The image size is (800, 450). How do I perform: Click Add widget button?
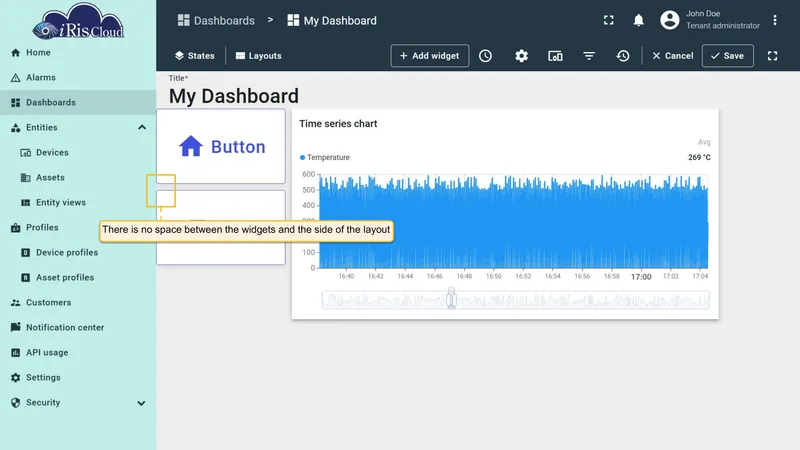click(x=430, y=56)
